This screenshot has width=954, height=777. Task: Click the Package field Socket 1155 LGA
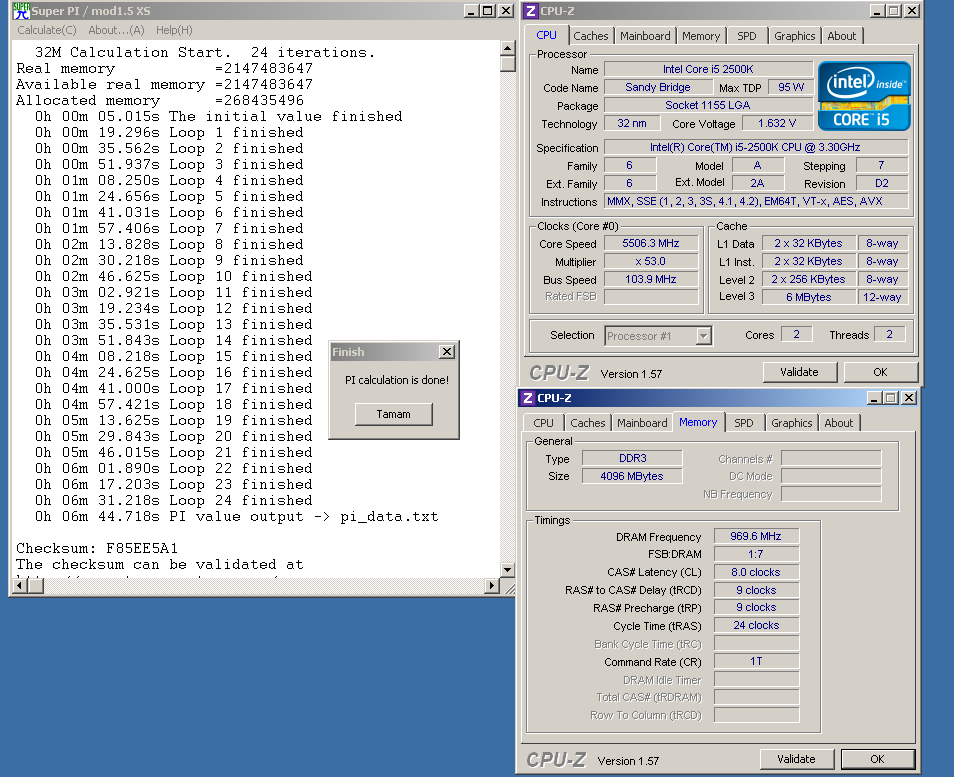[x=708, y=105]
